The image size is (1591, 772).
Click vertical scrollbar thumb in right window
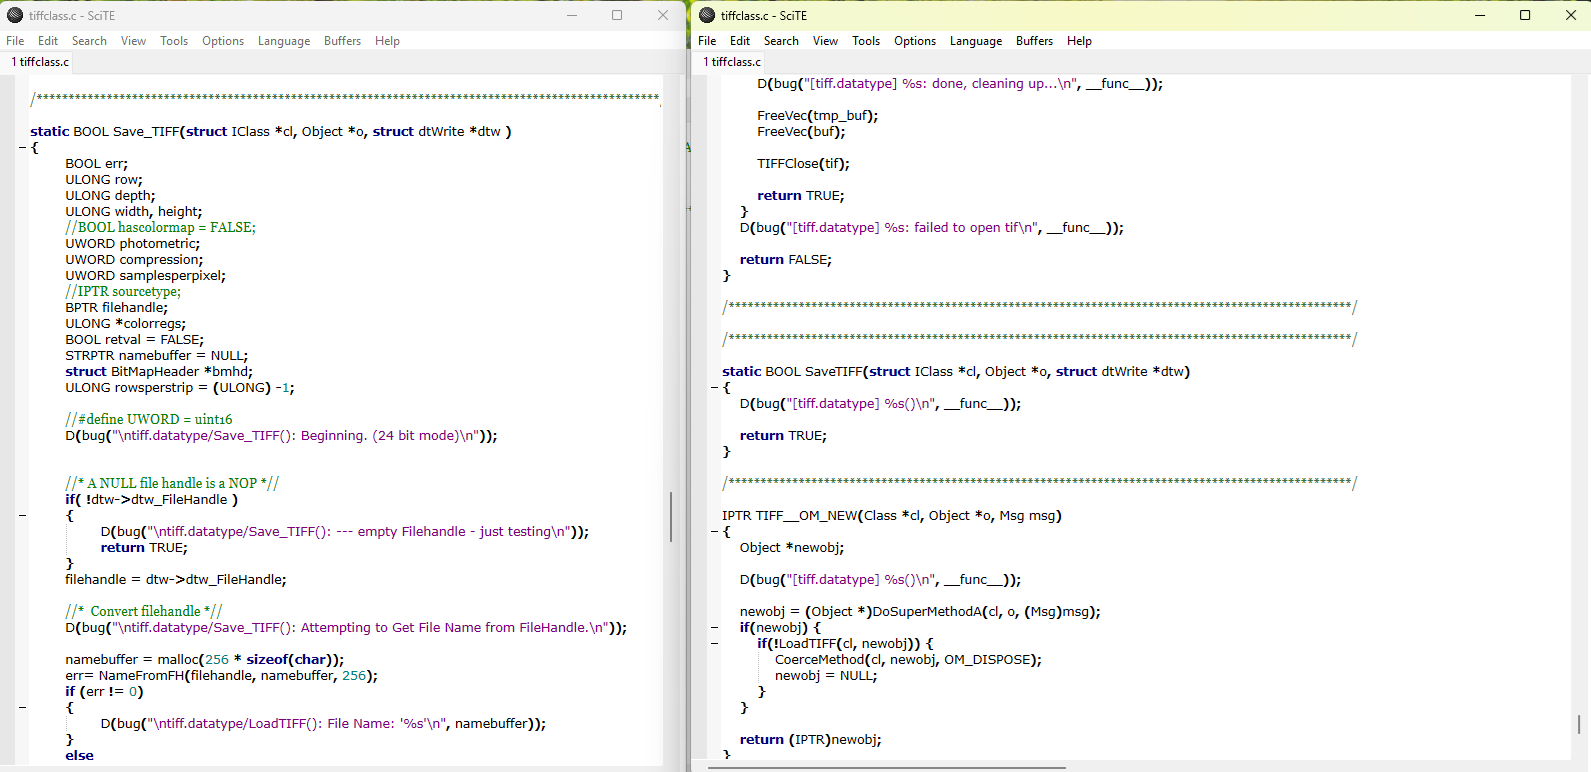[x=1579, y=724]
